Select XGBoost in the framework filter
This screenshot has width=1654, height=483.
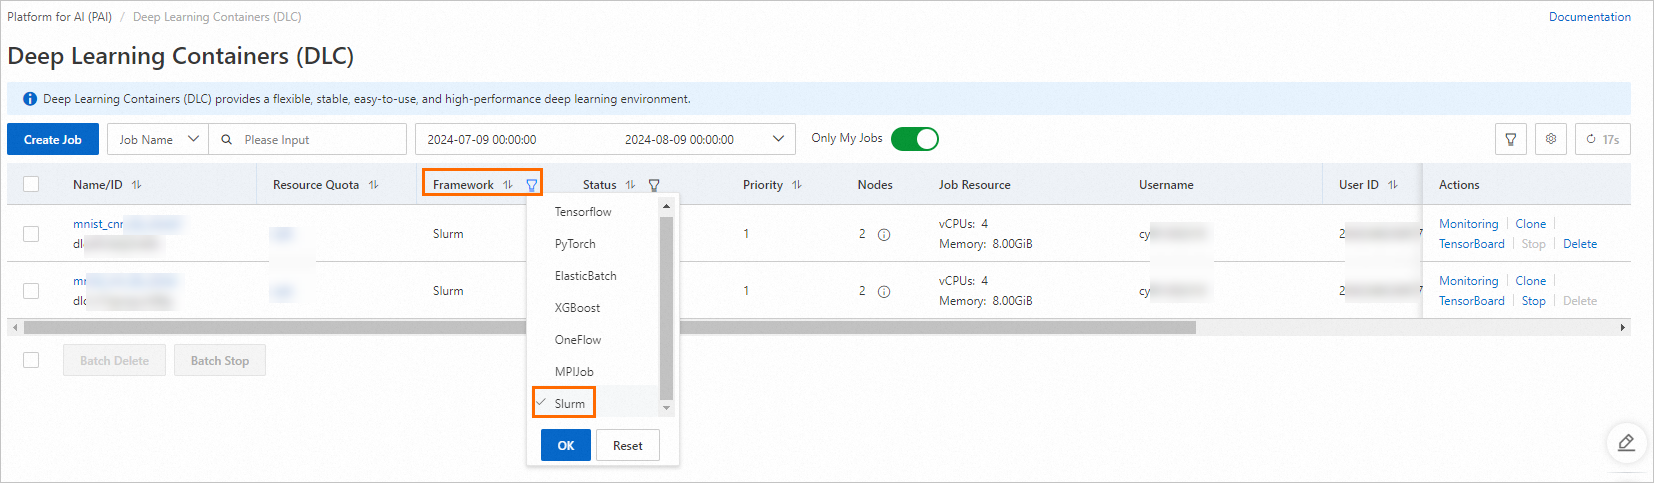pyautogui.click(x=577, y=308)
